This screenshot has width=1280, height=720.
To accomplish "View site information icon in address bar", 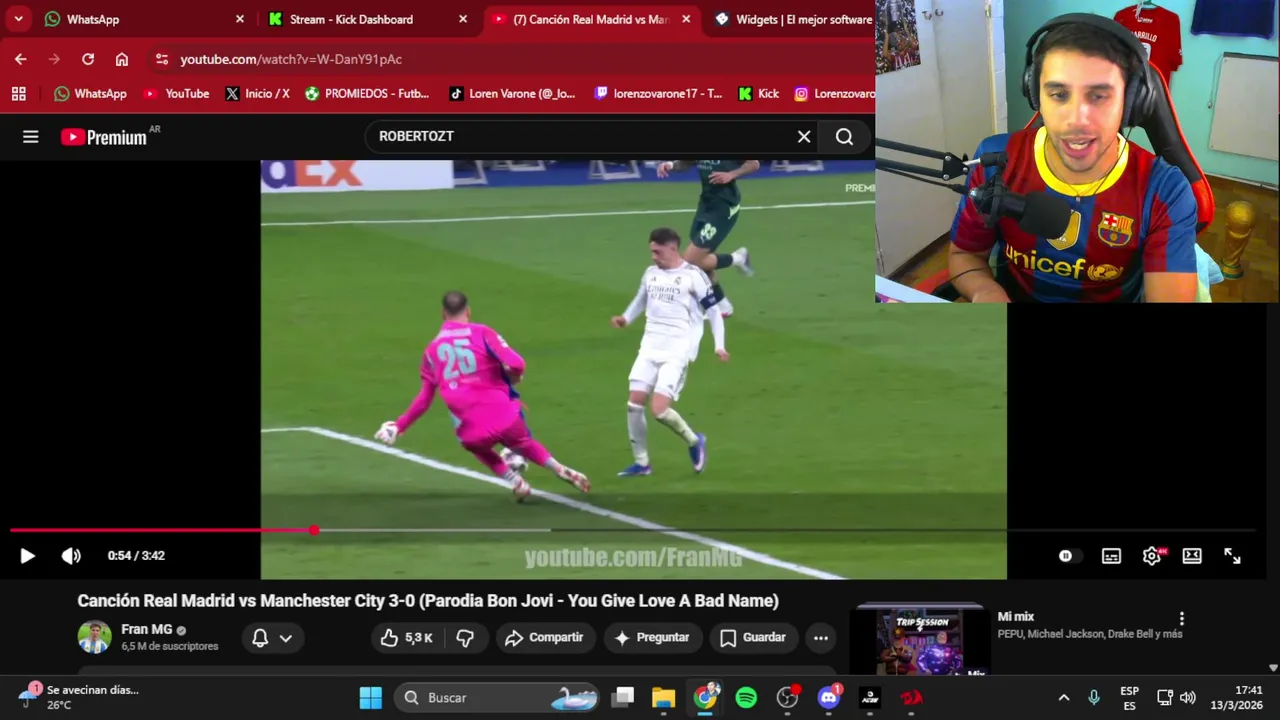I will [162, 59].
